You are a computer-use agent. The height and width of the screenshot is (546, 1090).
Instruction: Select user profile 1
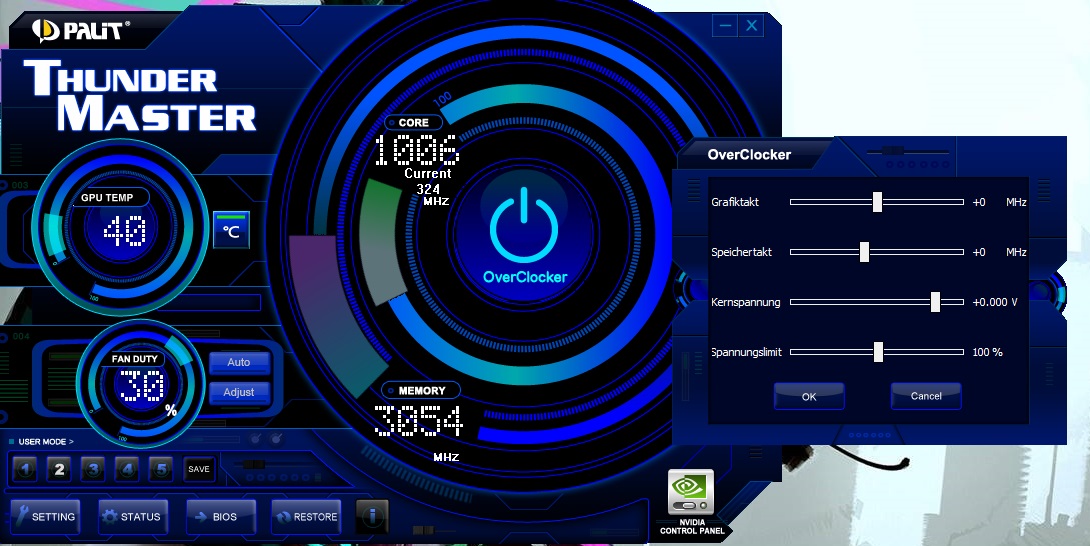click(x=25, y=469)
